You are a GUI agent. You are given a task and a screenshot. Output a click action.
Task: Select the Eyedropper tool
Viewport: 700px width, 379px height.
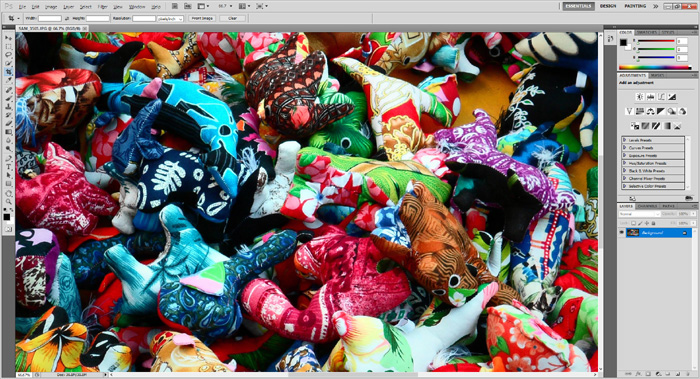click(x=8, y=80)
